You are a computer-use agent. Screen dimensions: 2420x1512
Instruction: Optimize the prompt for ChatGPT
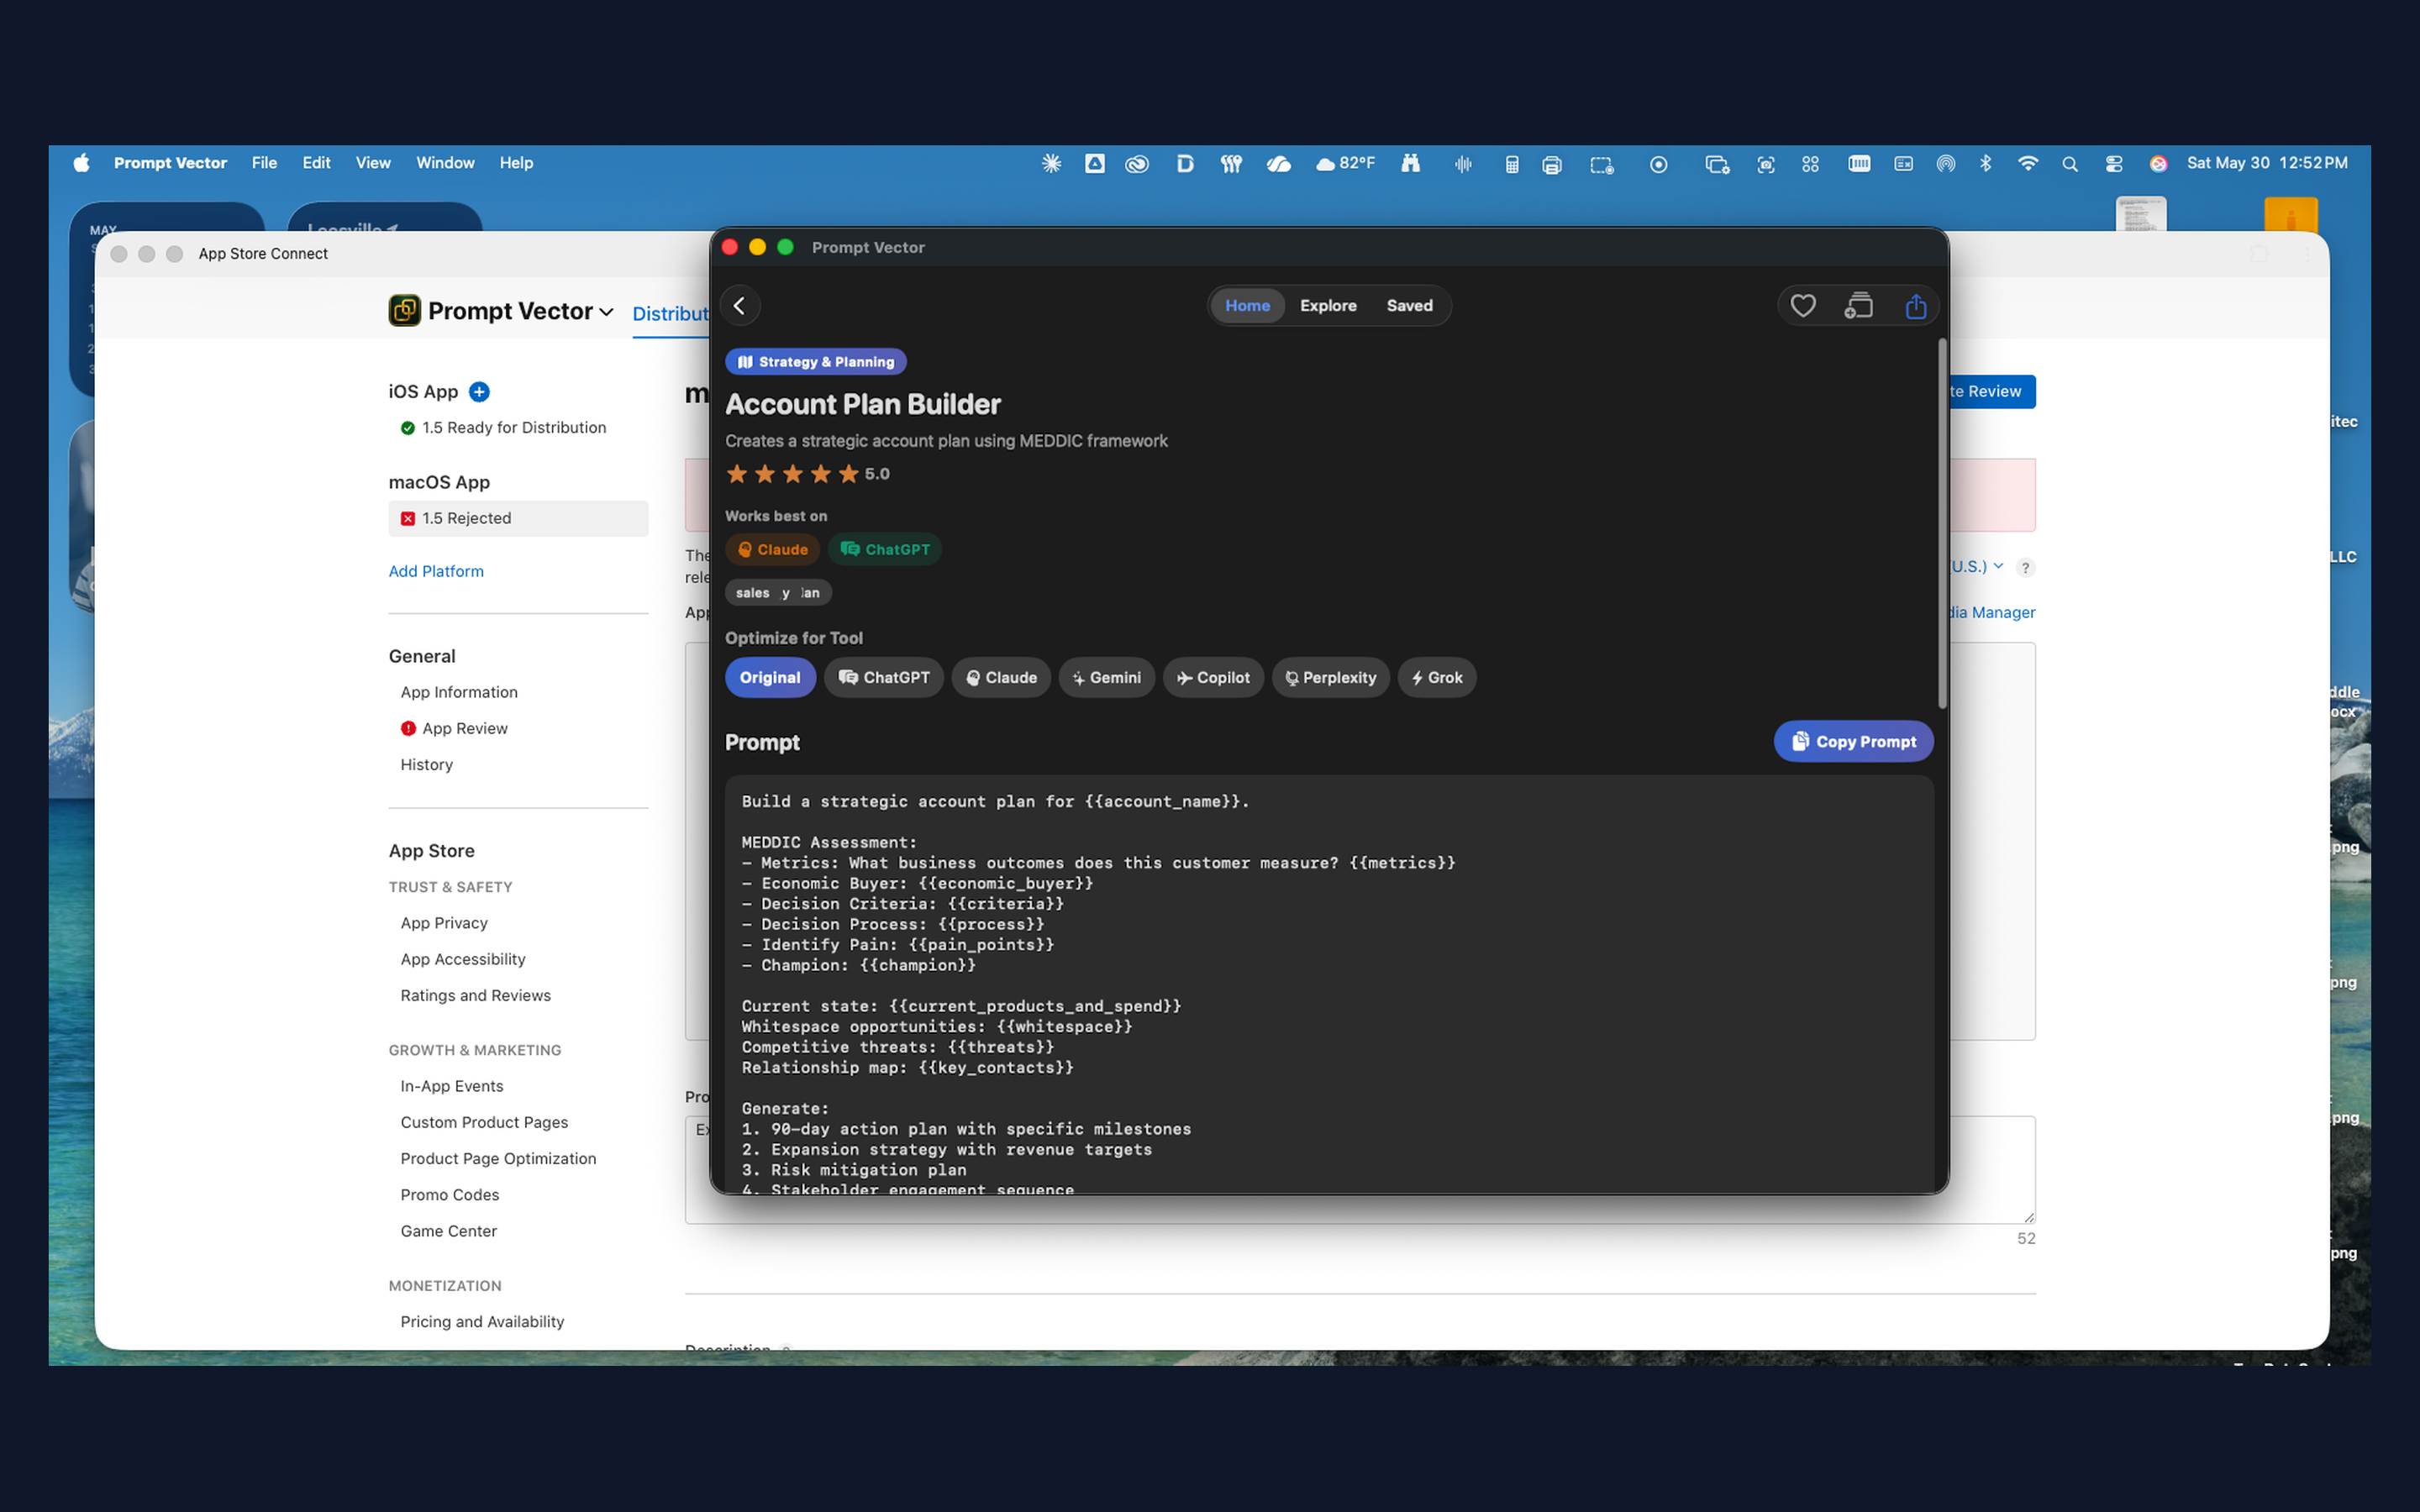click(883, 678)
